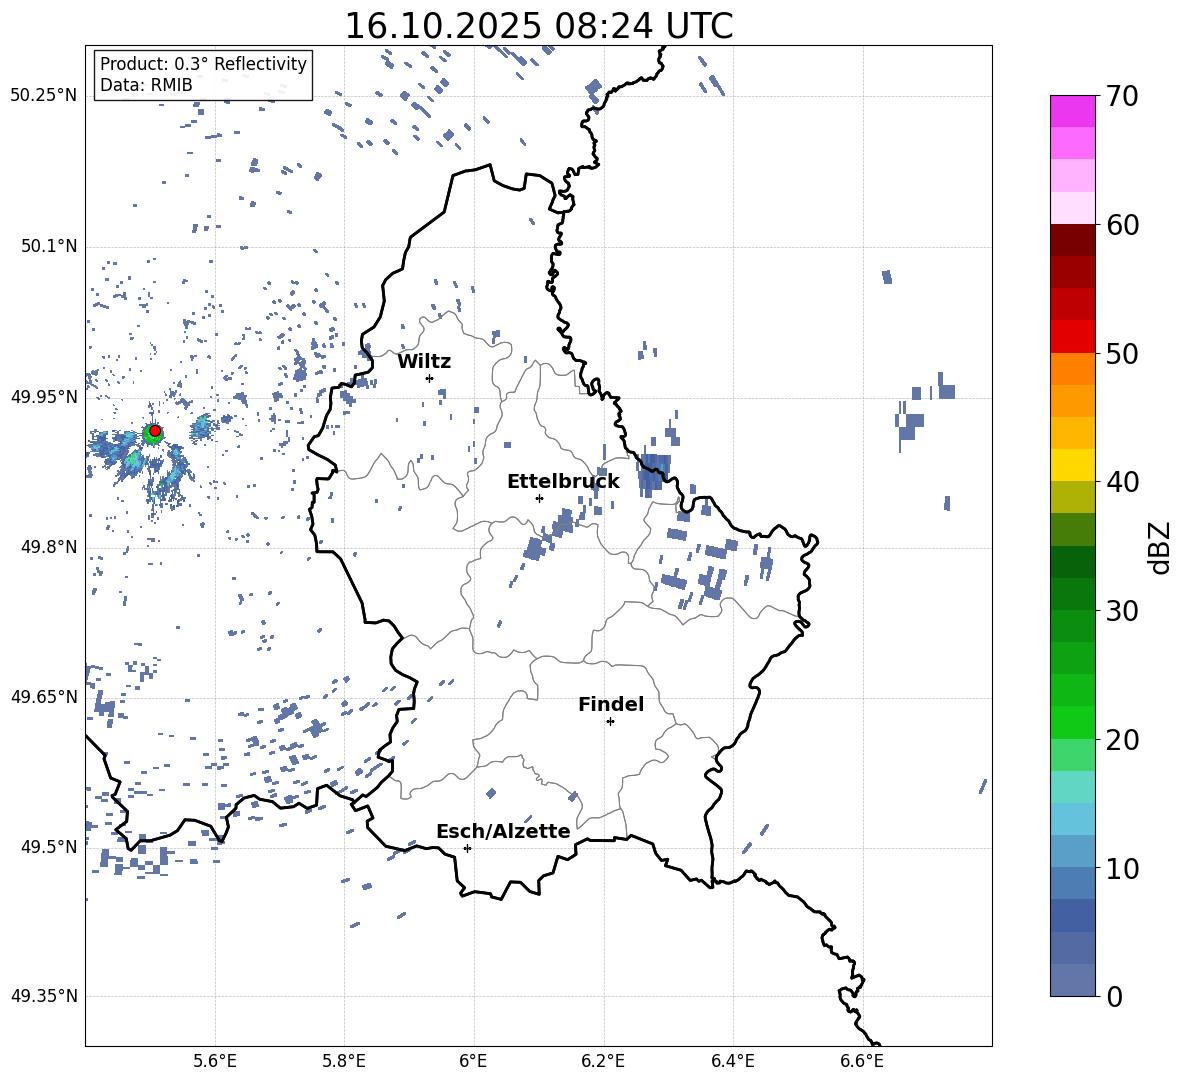The height and width of the screenshot is (1081, 1184).
Task: Click the cross marker below Findel
Action: (x=610, y=721)
